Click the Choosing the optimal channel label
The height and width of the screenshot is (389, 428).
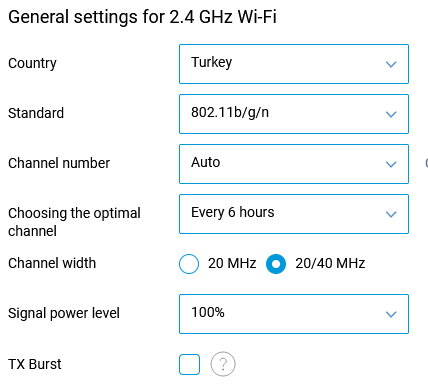point(74,222)
